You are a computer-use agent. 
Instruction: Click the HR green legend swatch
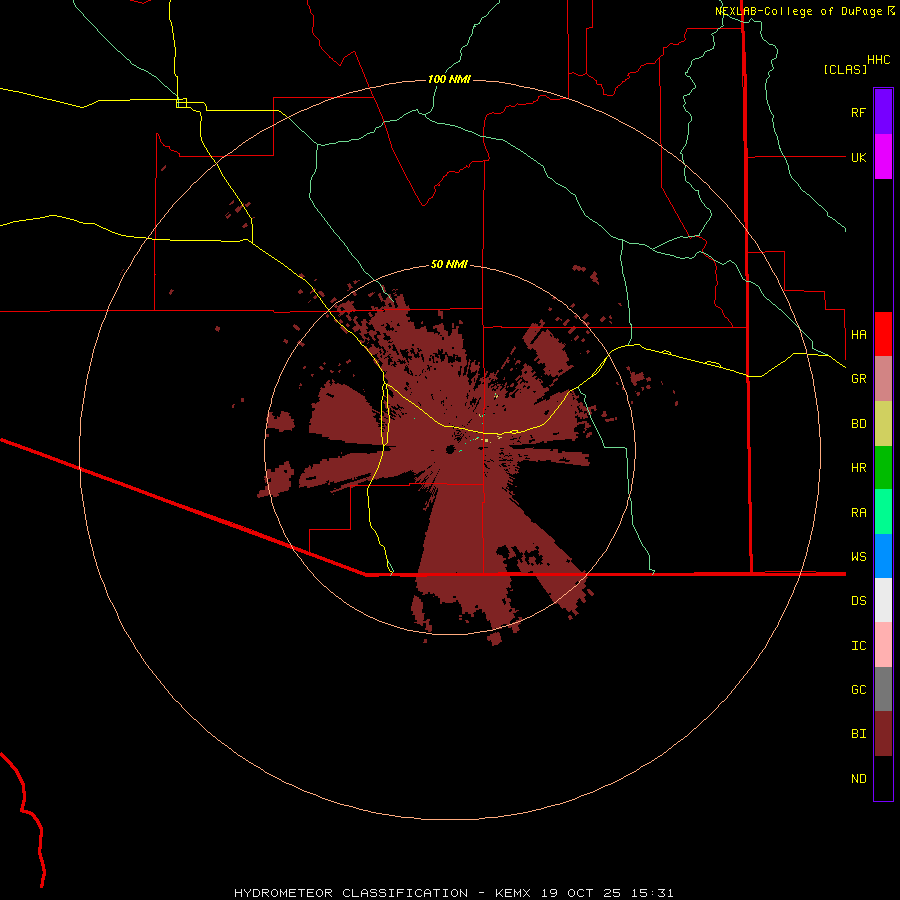[x=883, y=467]
